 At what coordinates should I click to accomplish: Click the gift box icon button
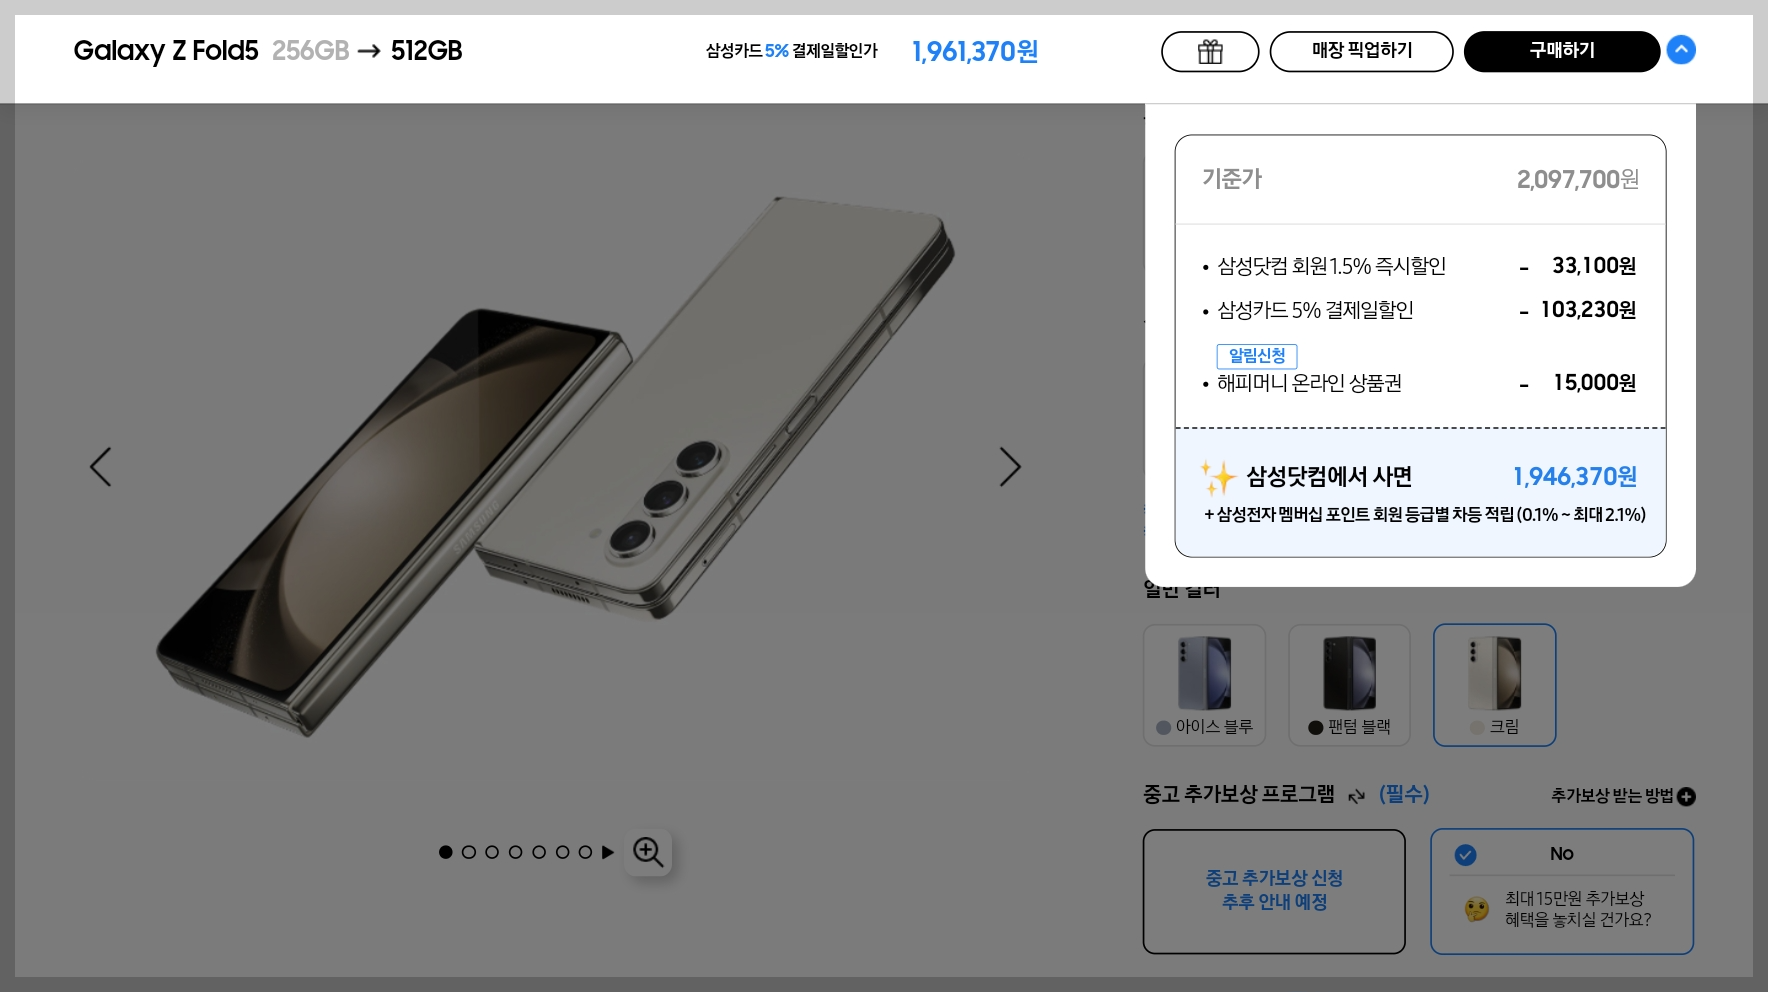pos(1210,51)
